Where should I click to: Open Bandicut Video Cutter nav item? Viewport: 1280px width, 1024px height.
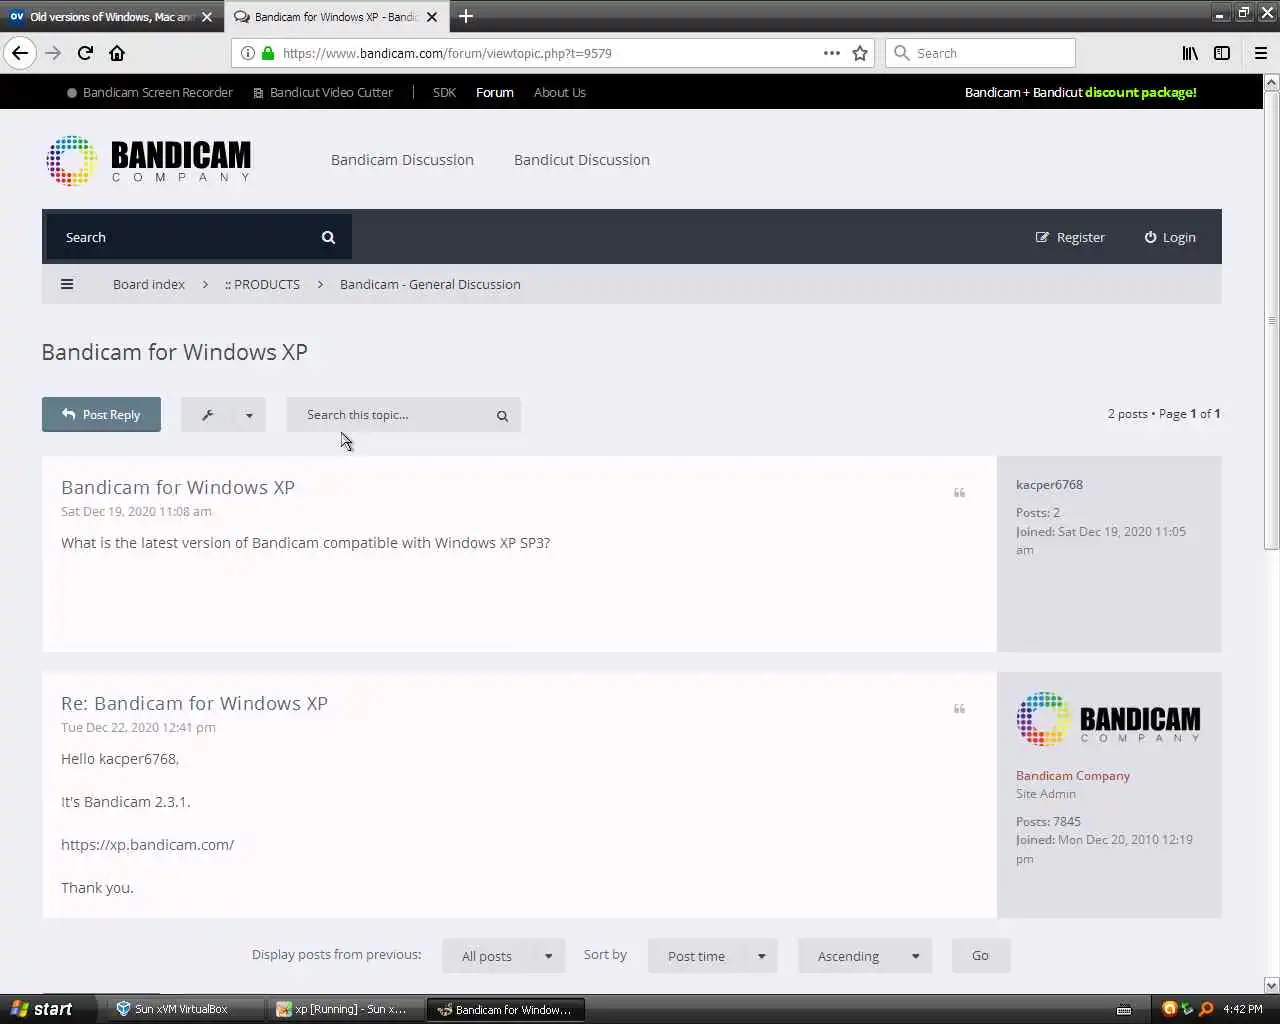pyautogui.click(x=323, y=92)
